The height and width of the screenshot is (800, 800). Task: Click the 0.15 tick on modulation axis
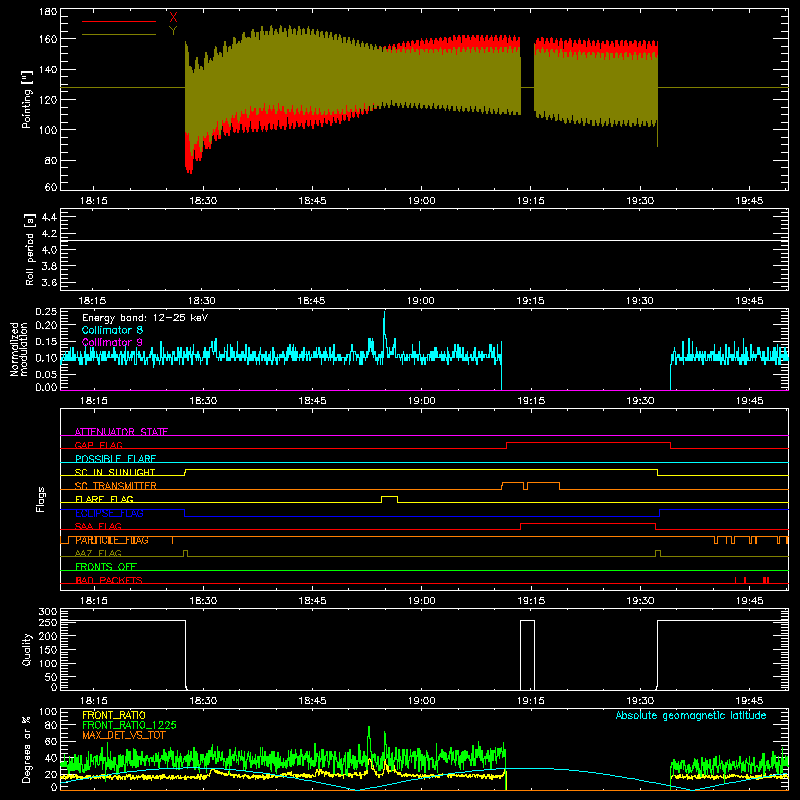click(x=46, y=341)
